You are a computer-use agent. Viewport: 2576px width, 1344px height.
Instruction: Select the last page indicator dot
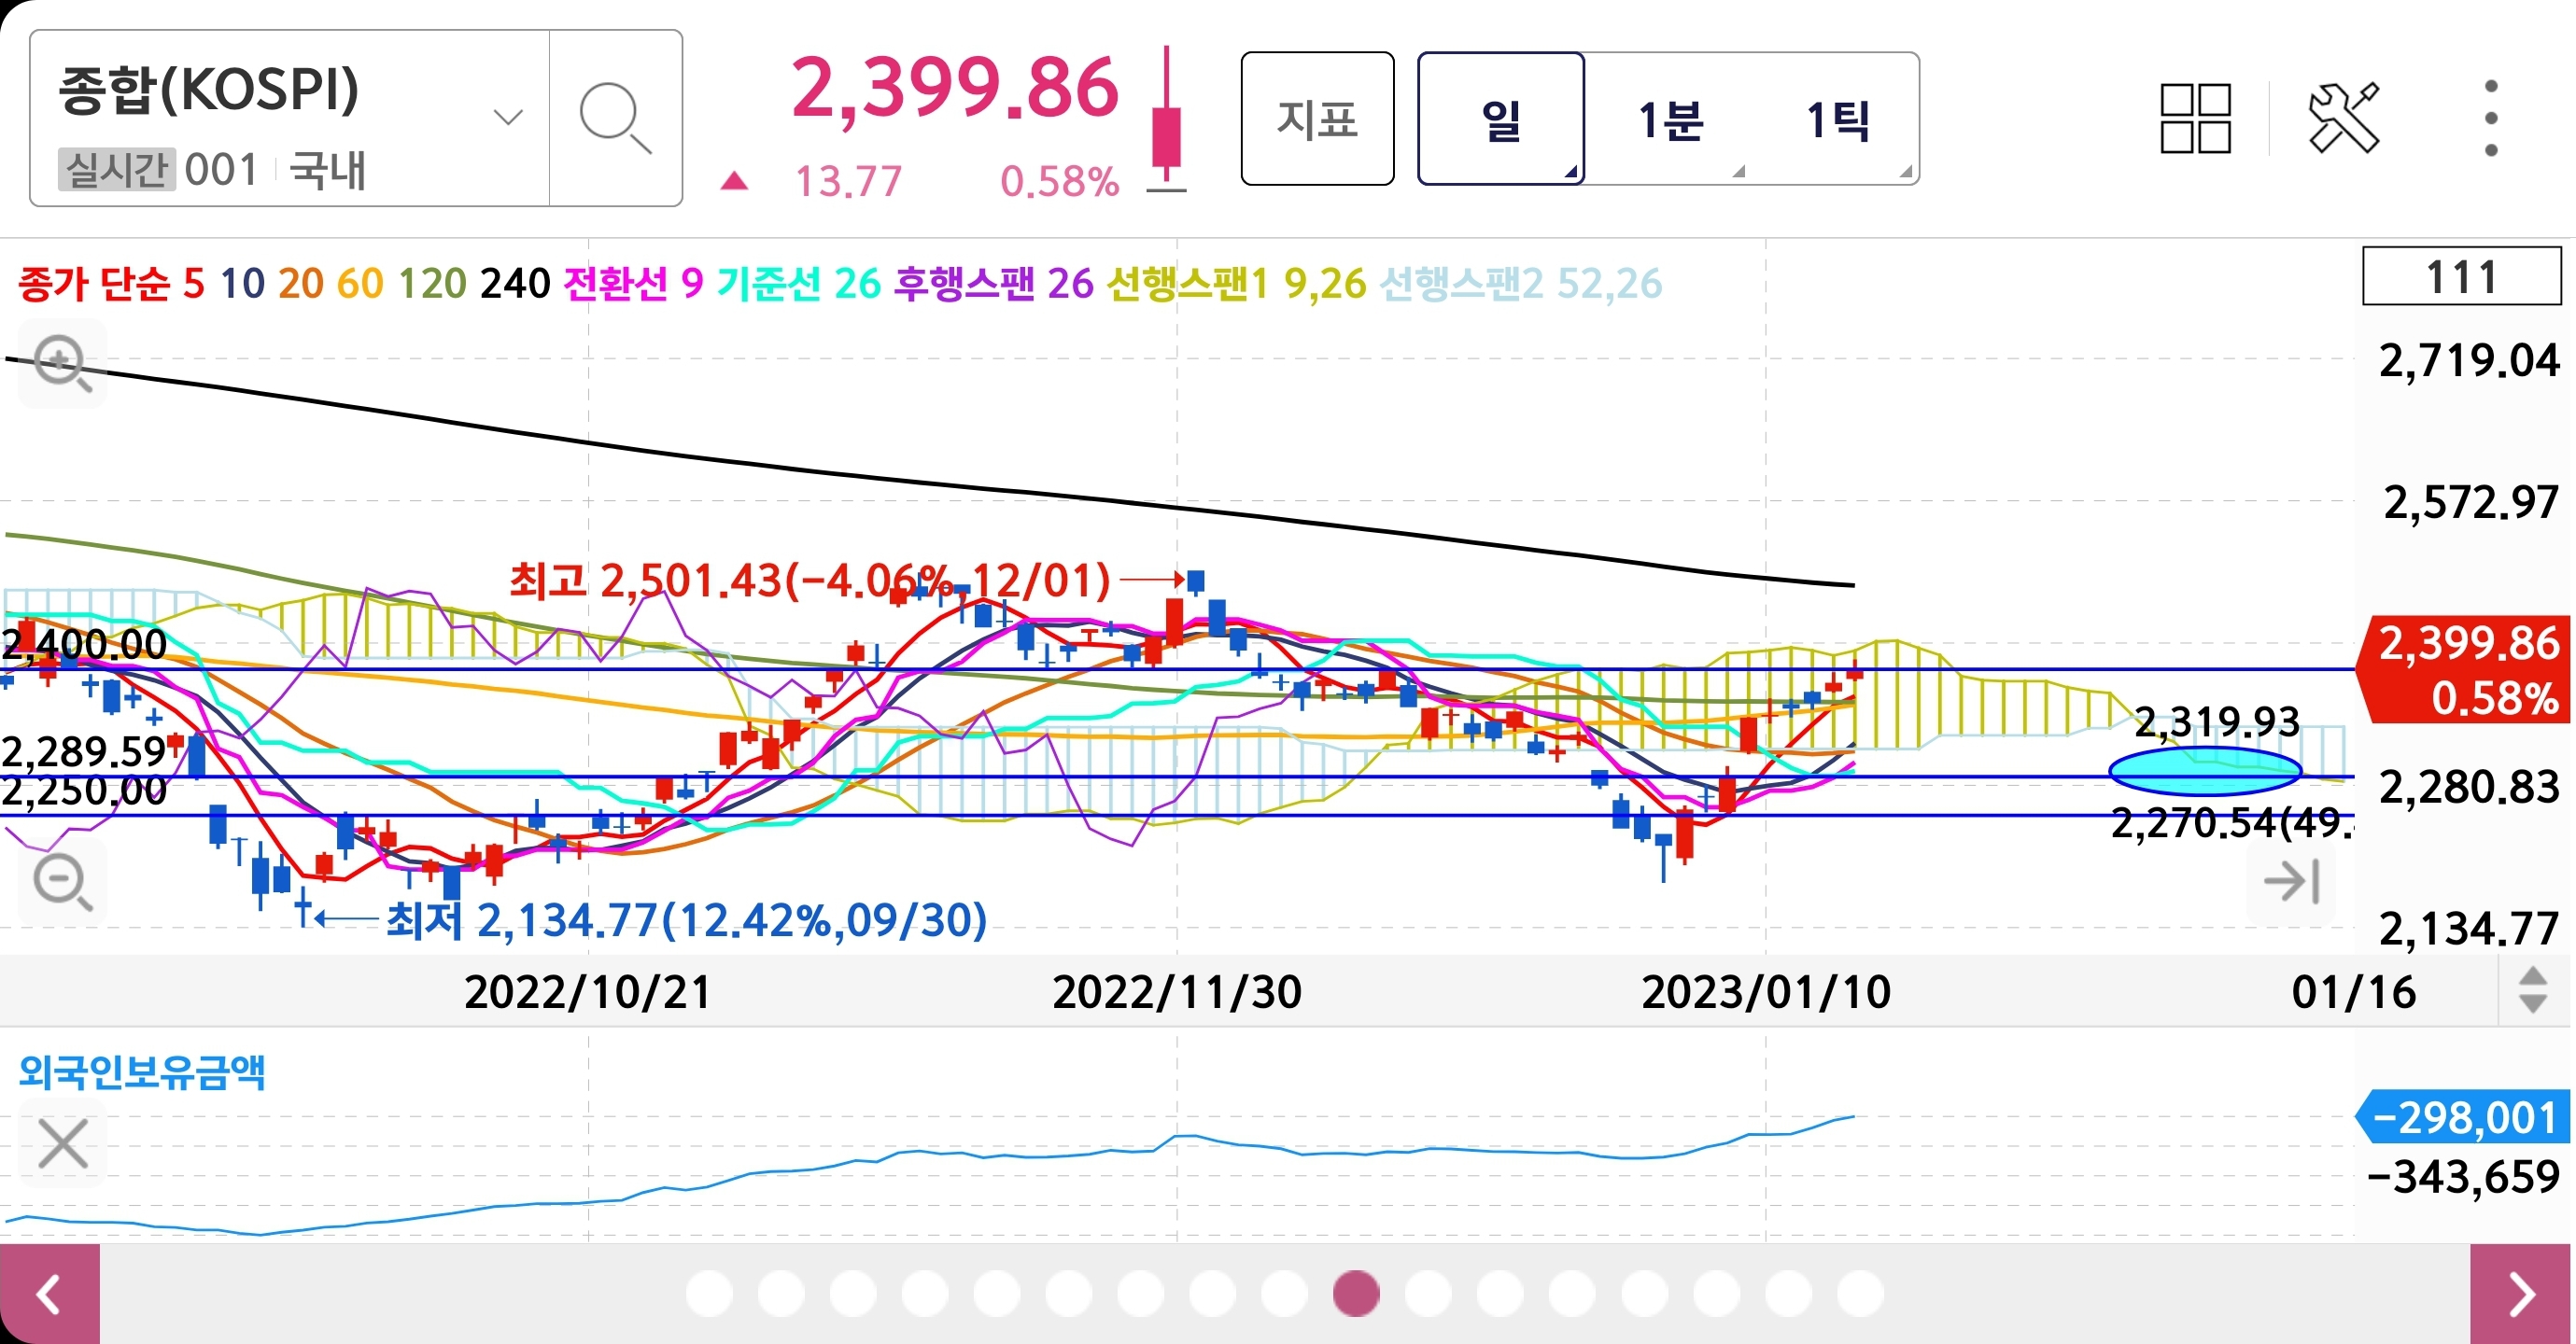1860,1293
